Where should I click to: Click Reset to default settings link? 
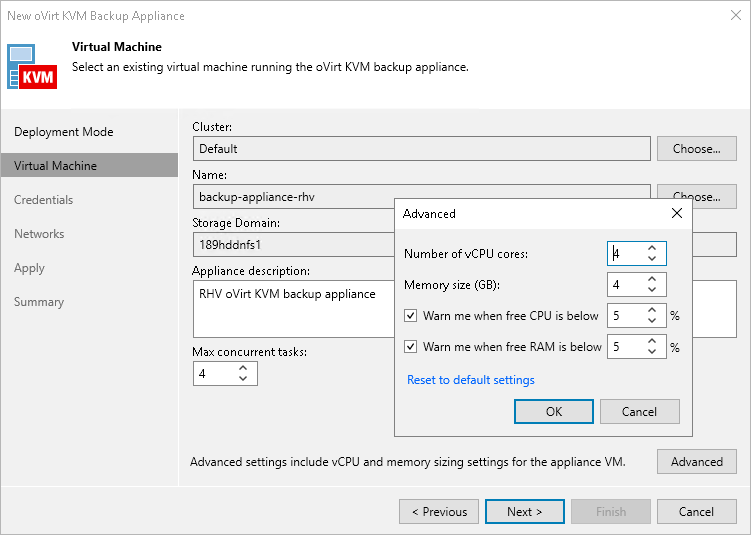(471, 380)
